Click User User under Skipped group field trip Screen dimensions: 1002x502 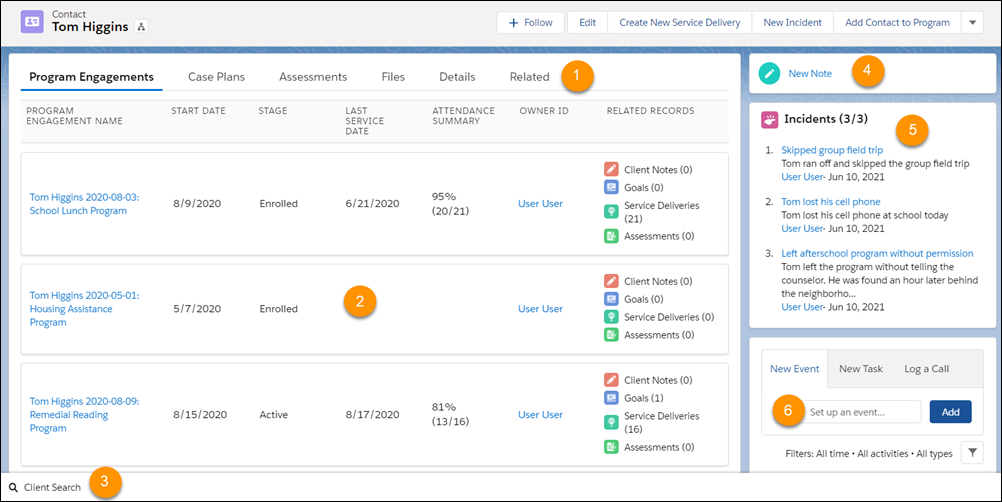coord(802,177)
